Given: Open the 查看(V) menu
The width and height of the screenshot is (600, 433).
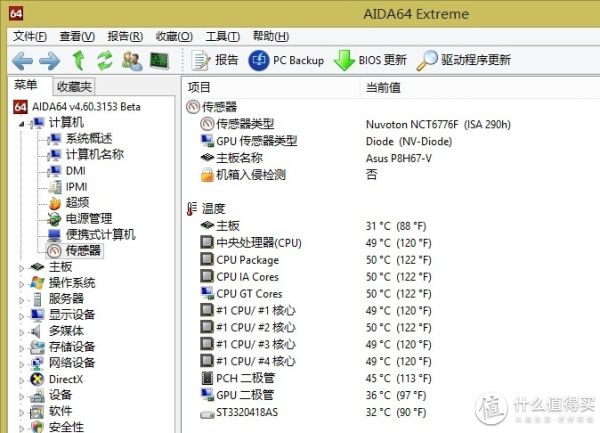Looking at the screenshot, I should pos(77,37).
